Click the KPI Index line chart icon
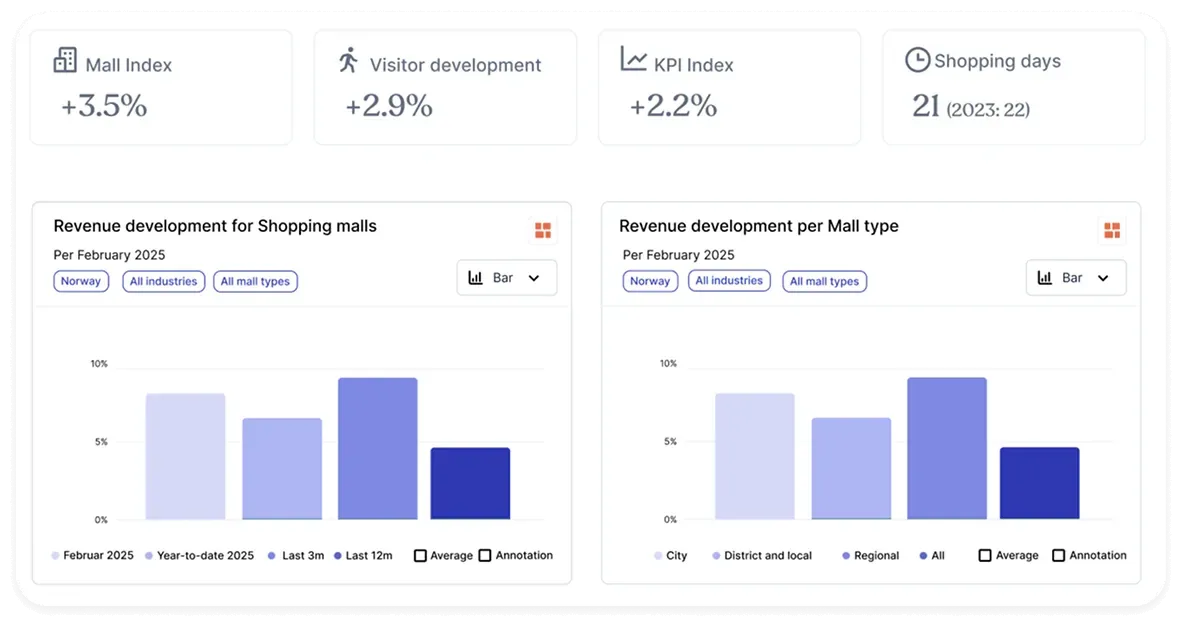The width and height of the screenshot is (1182, 626). 633,60
